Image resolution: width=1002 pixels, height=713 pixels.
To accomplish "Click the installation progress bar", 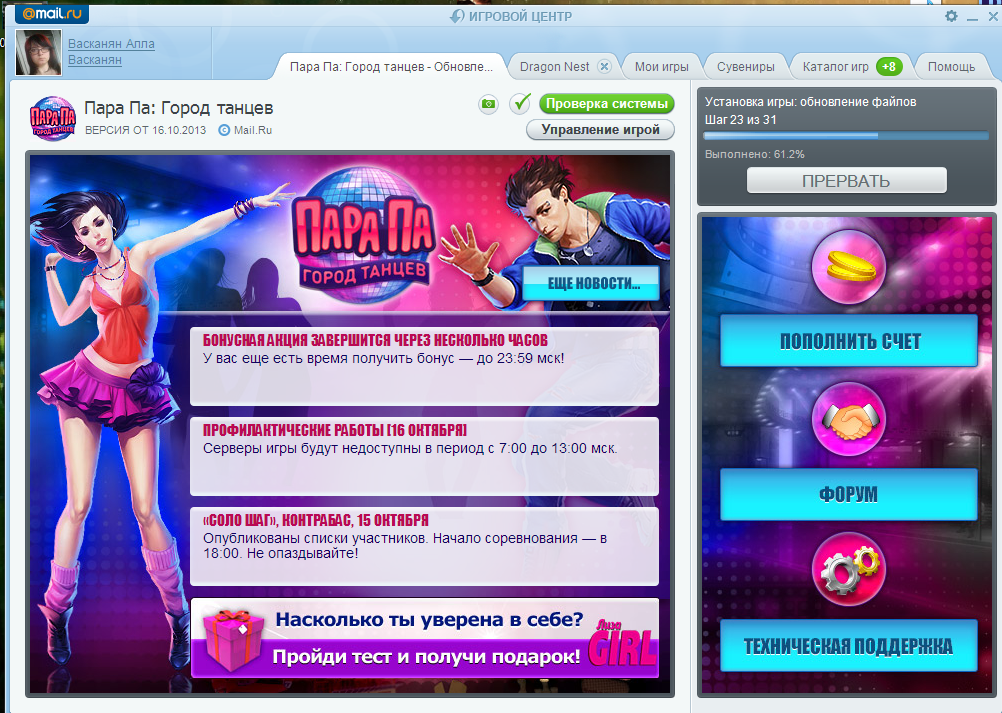I will pos(846,135).
